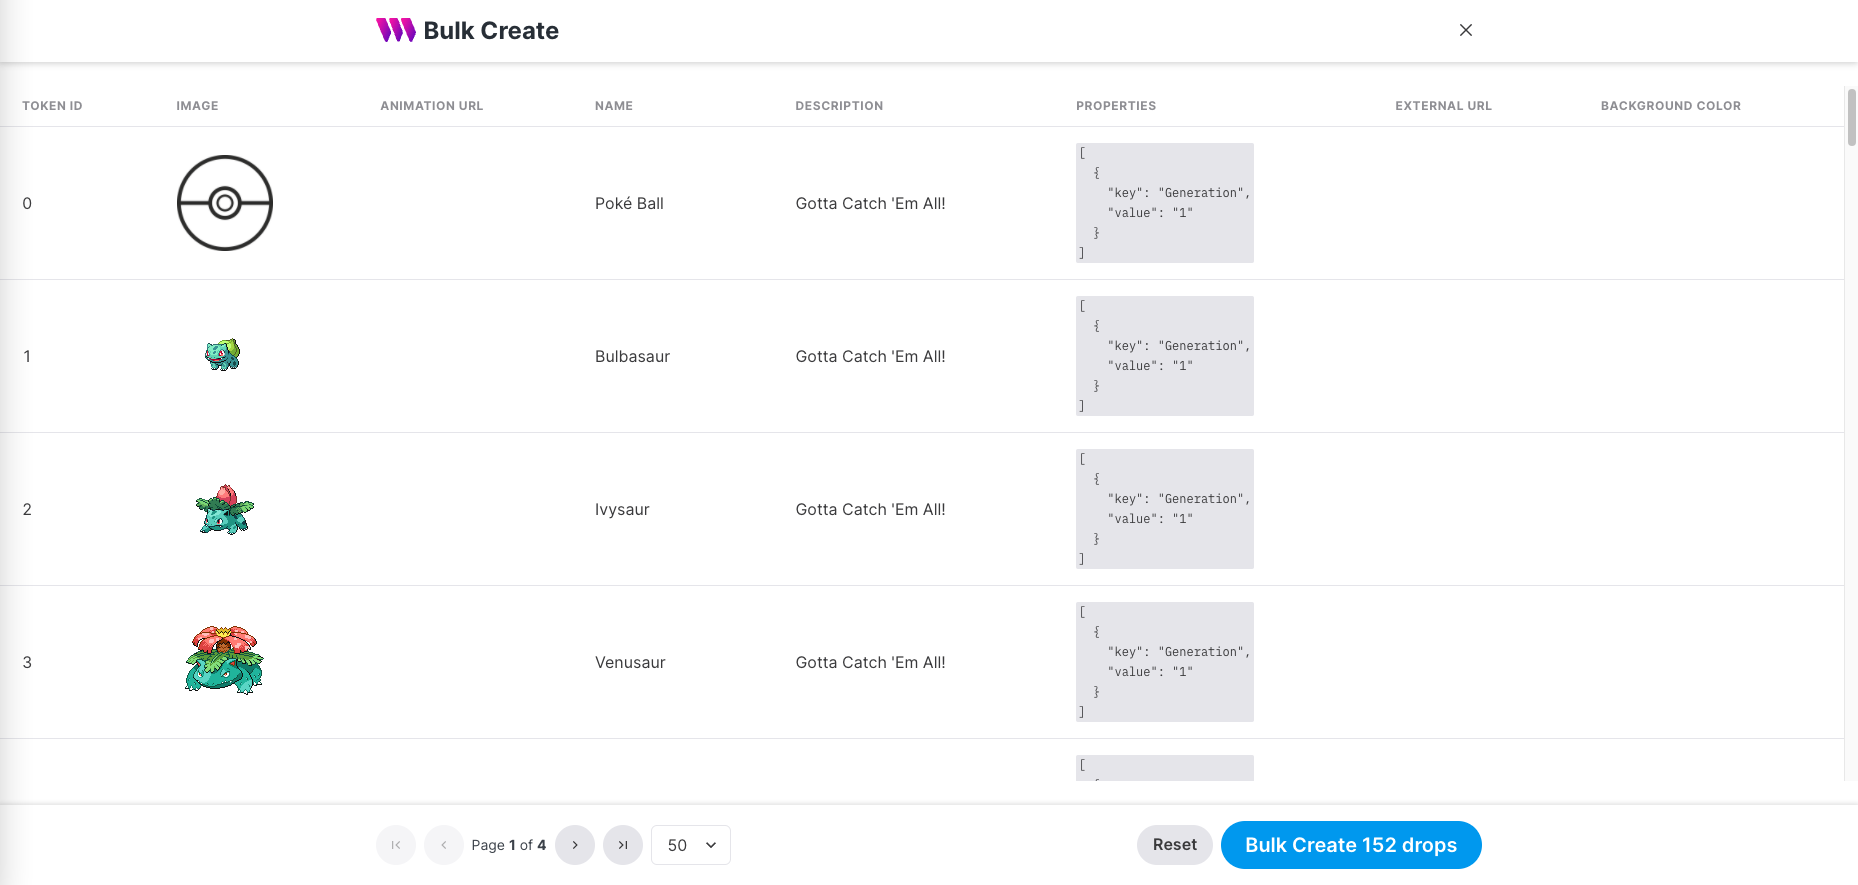The height and width of the screenshot is (885, 1858).
Task: Click token ID 3 cell
Action: click(27, 662)
